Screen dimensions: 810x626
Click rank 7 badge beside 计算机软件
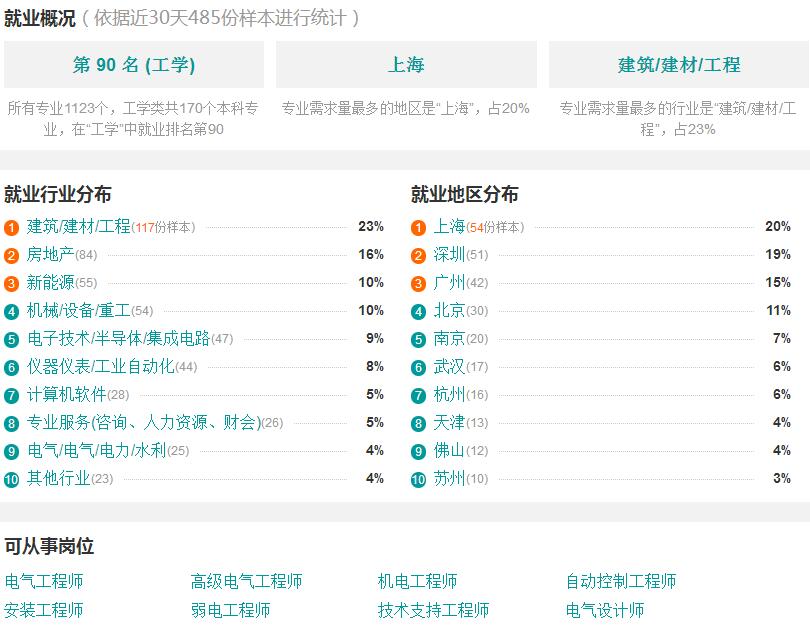11,396
